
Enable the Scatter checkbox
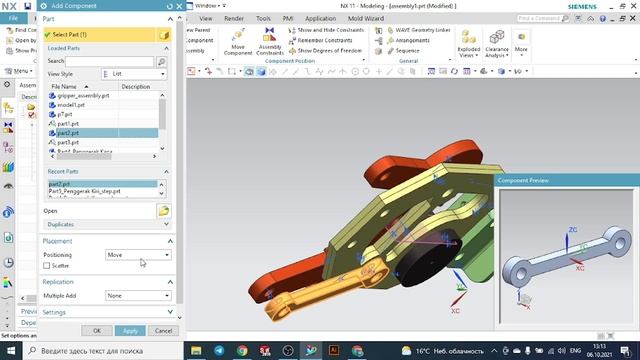47,266
